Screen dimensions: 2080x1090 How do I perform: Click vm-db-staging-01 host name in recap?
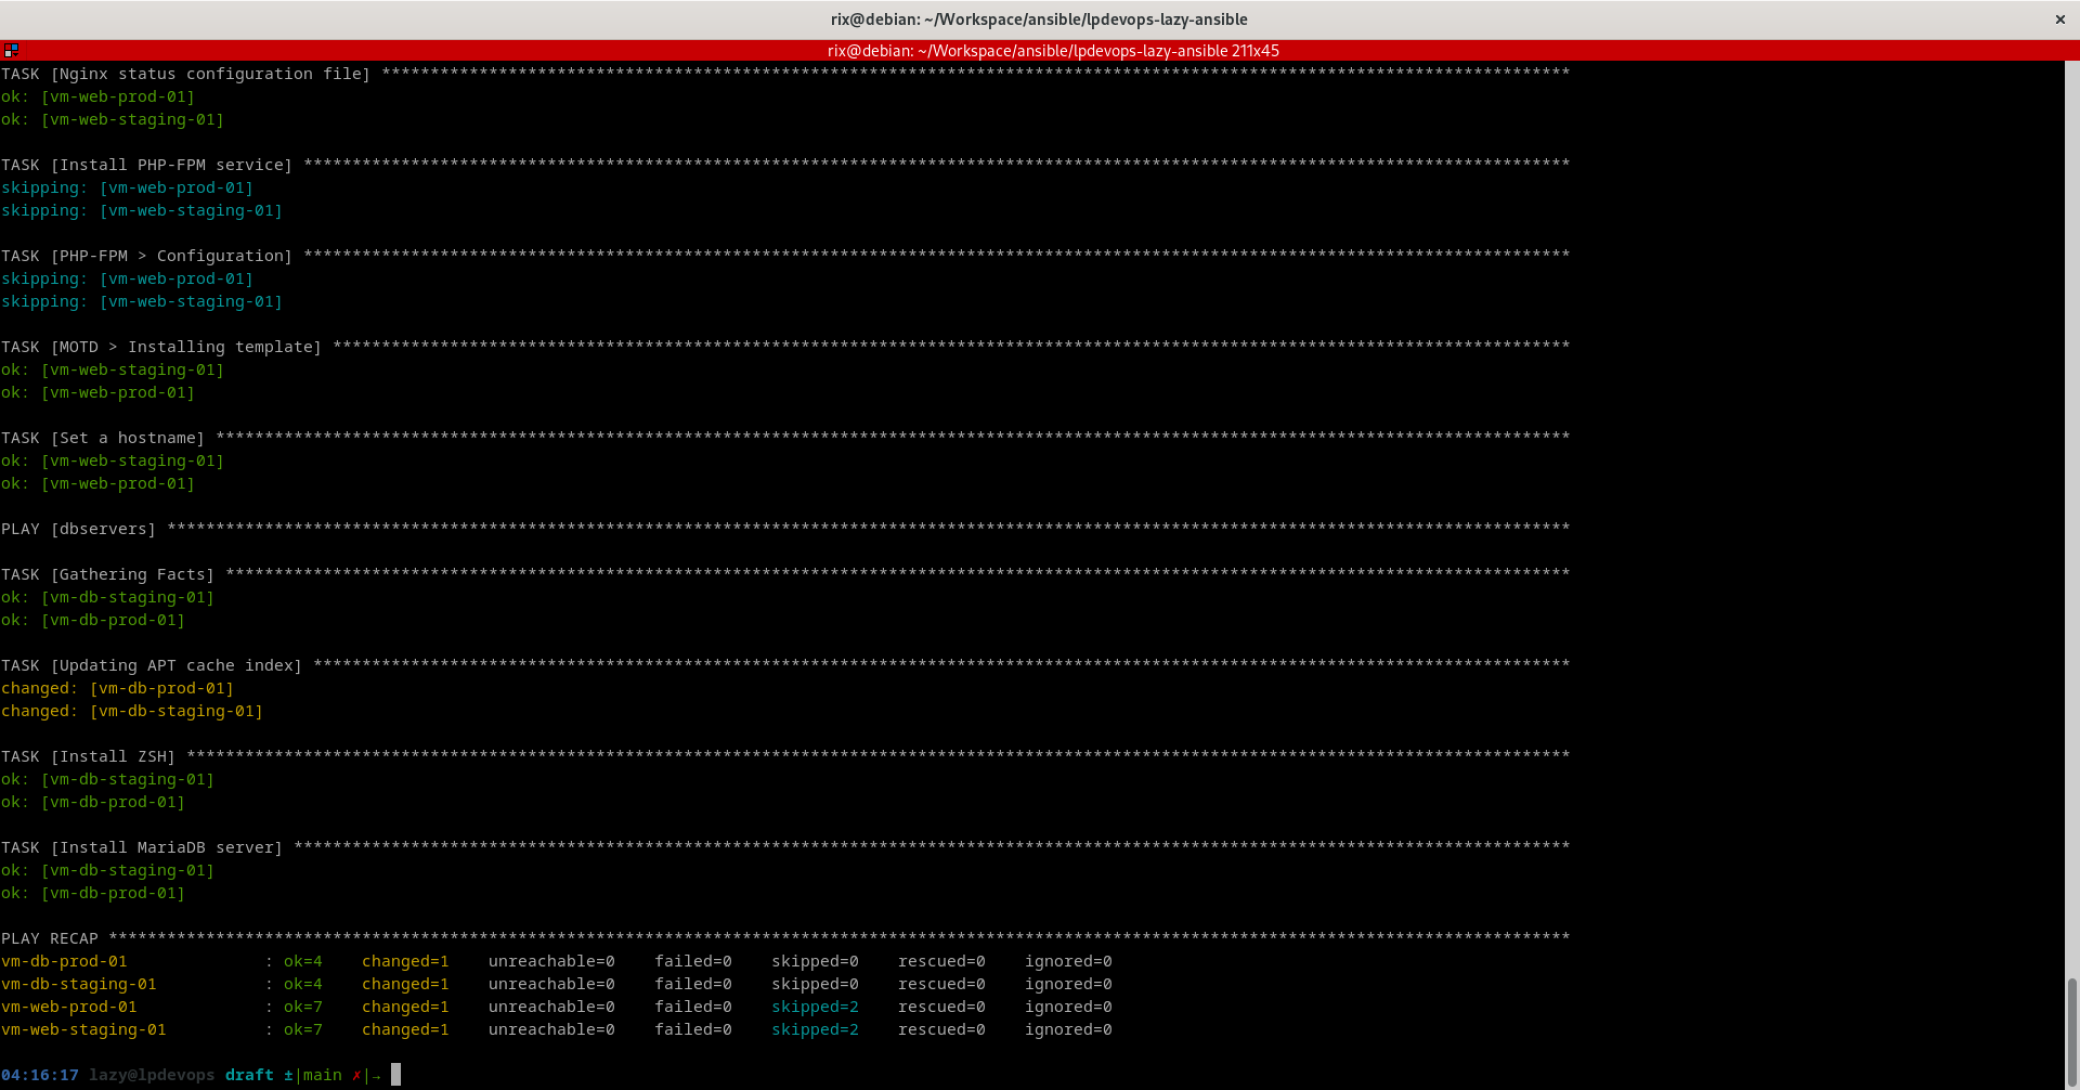(x=79, y=984)
